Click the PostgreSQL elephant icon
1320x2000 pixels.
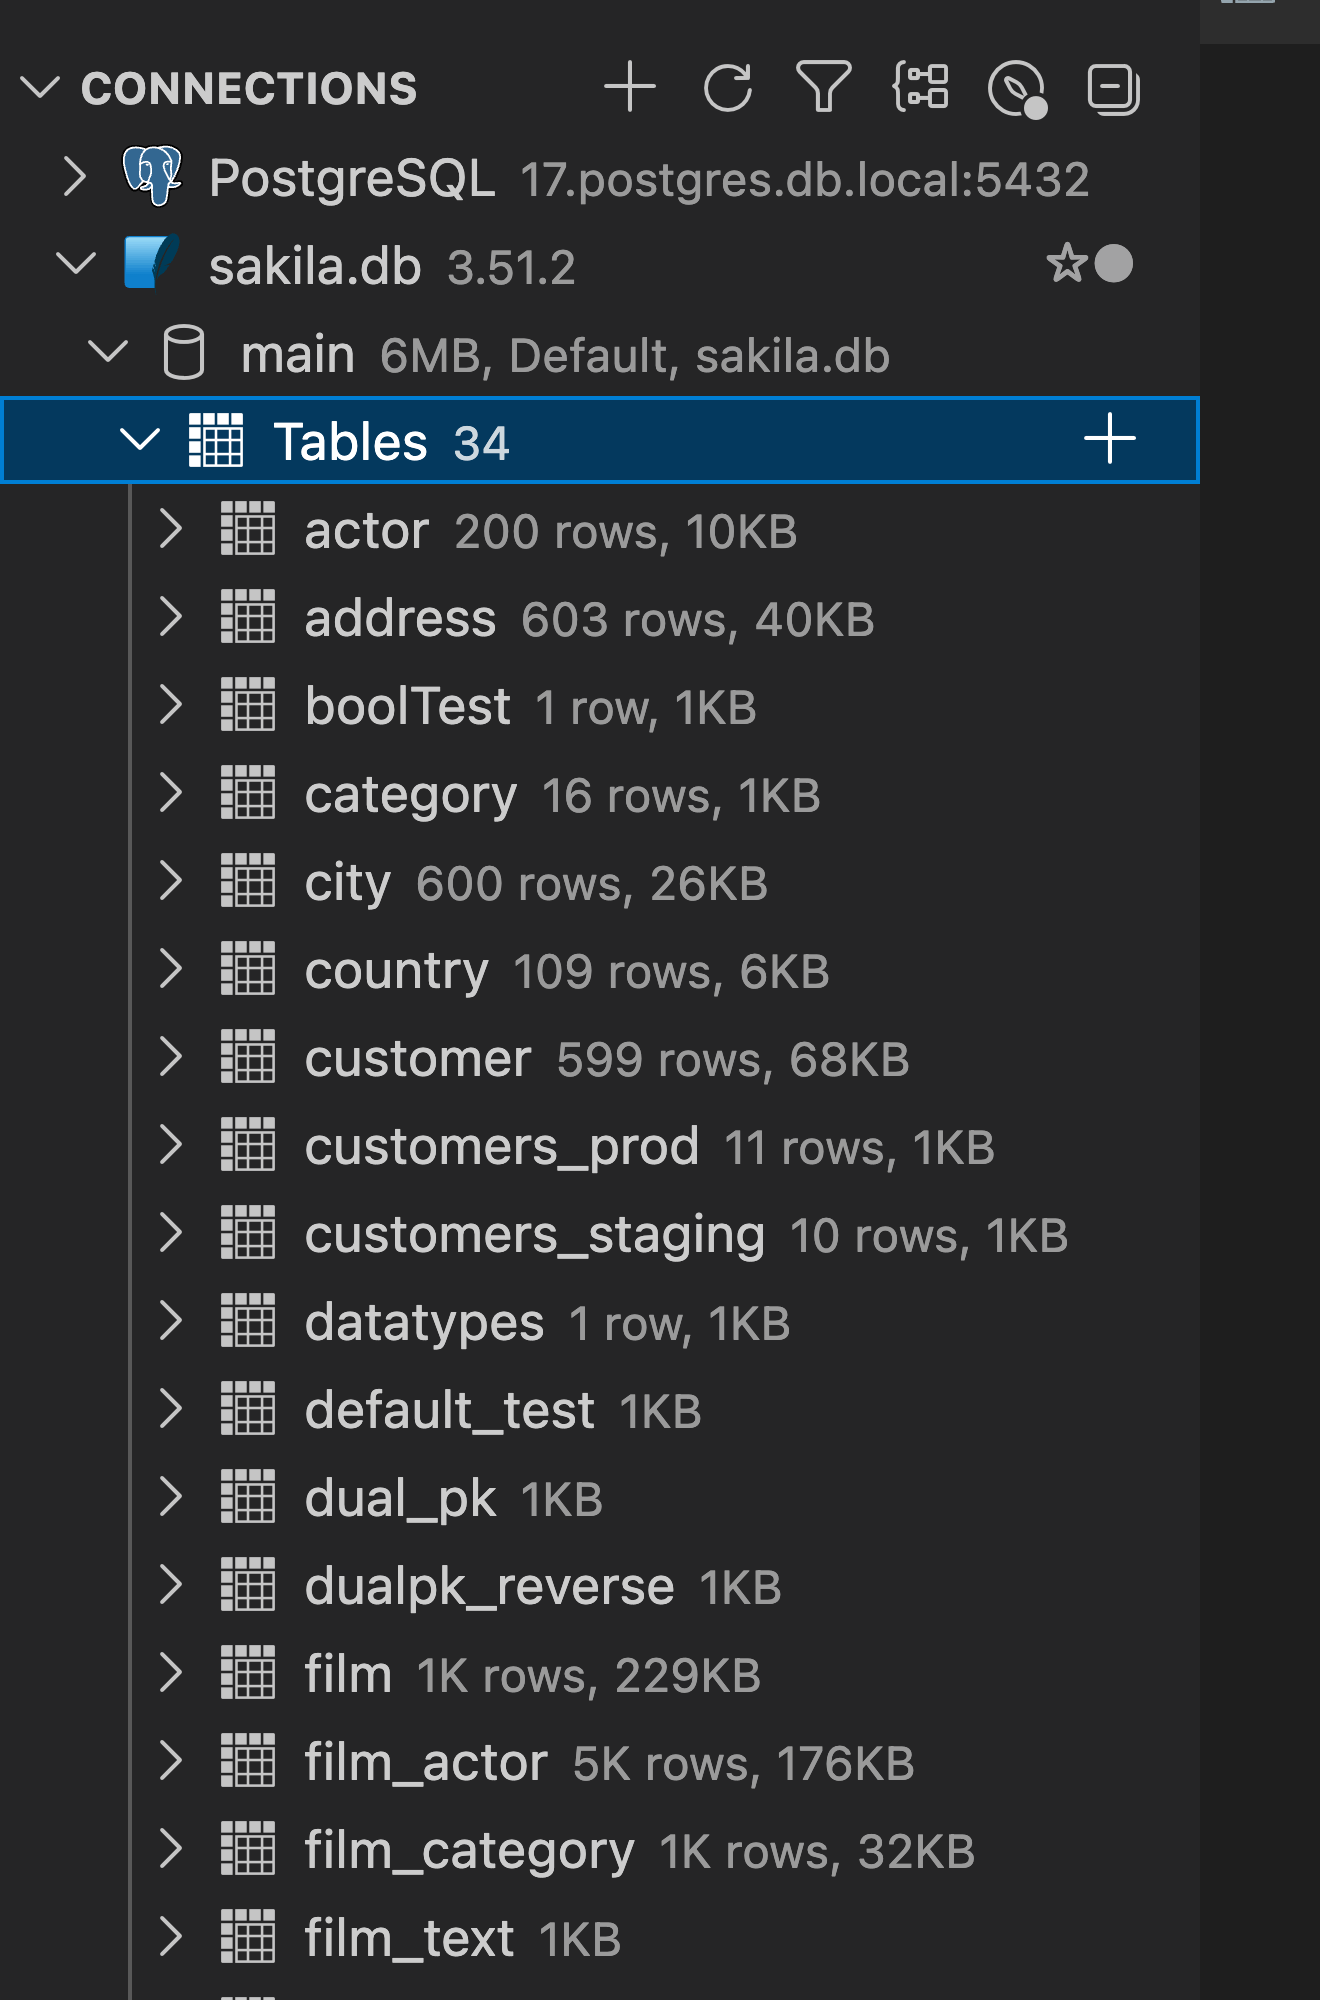click(155, 176)
